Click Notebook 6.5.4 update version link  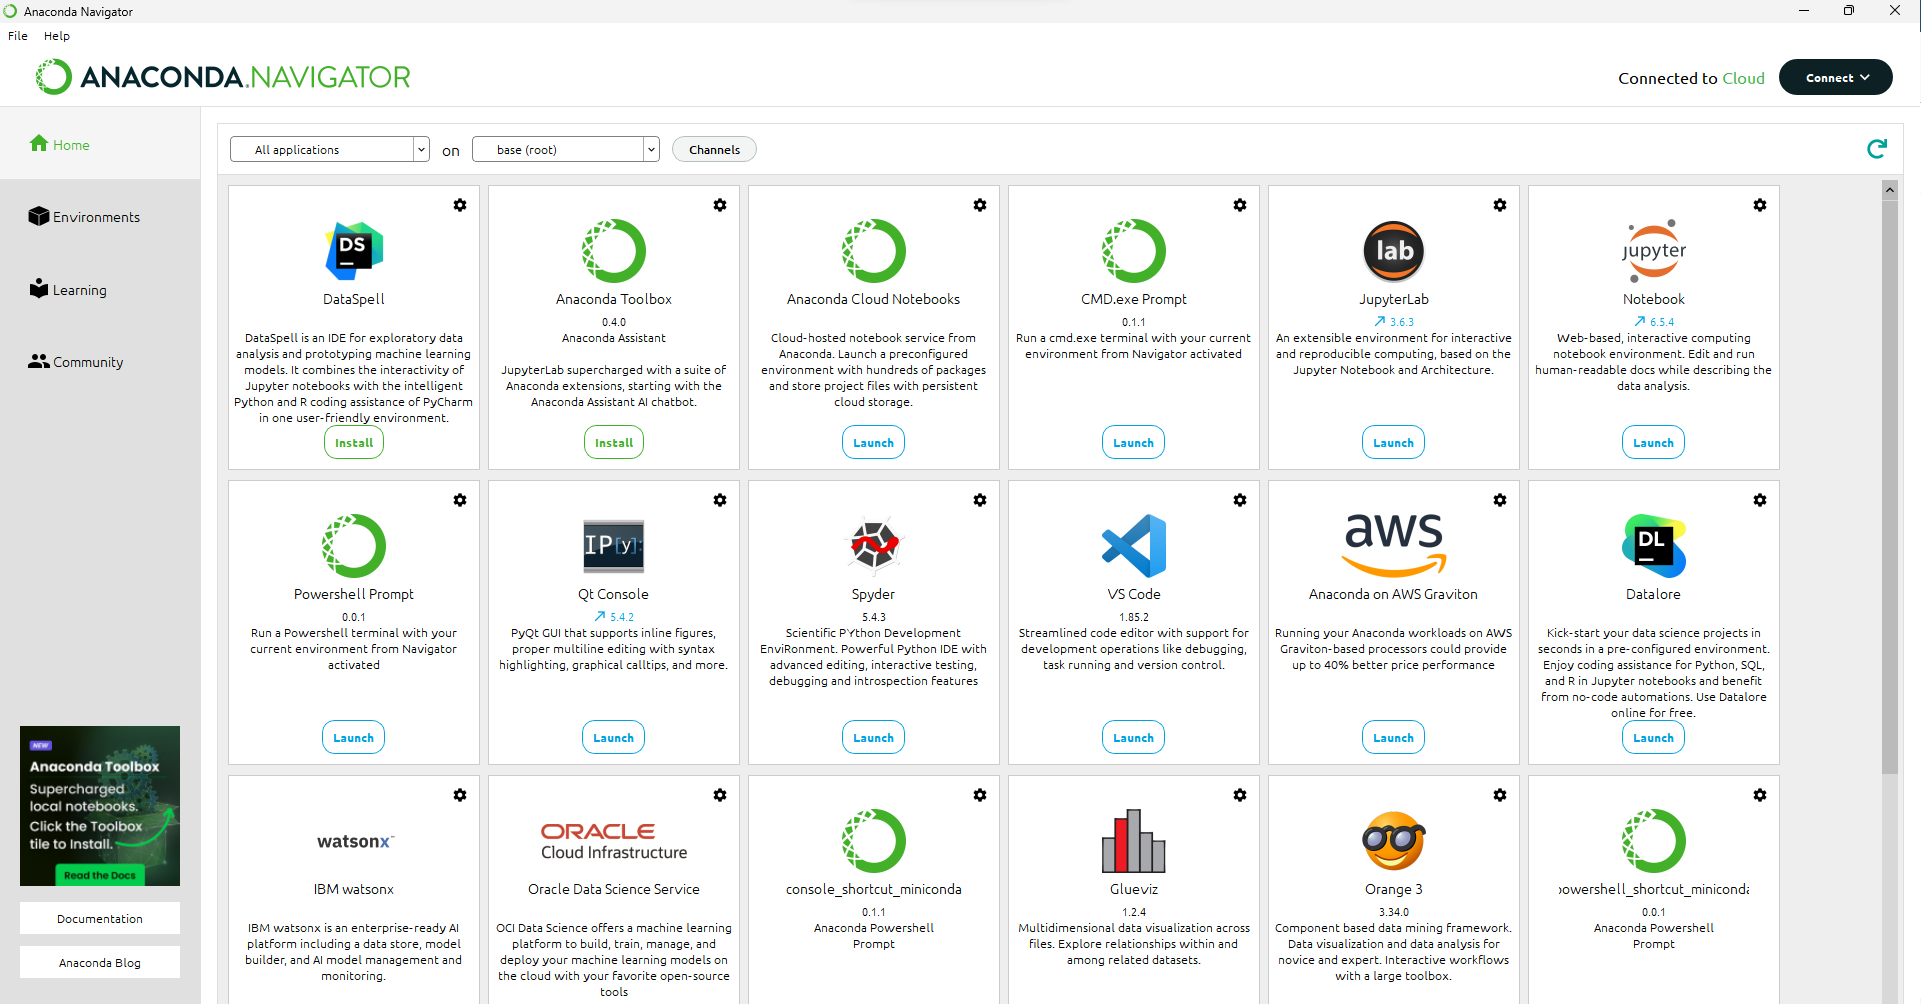1654,322
